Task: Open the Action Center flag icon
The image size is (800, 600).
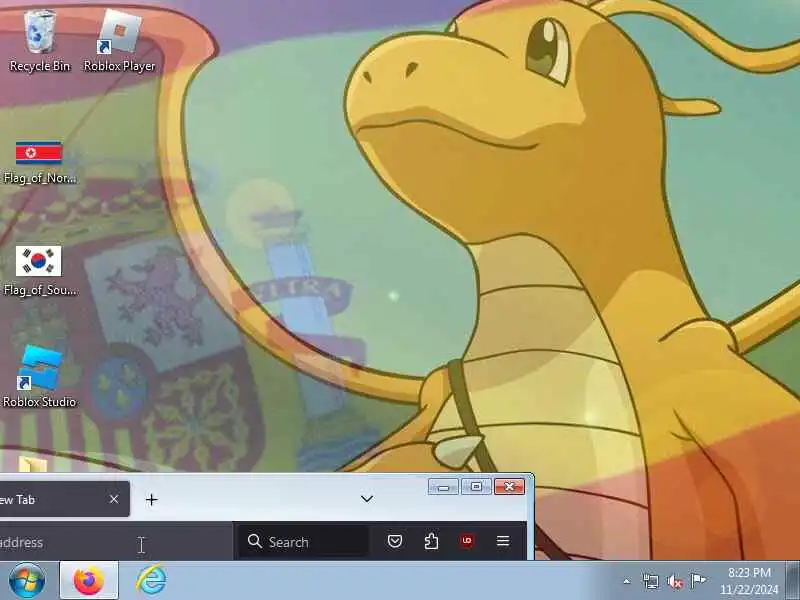Action: [x=698, y=581]
